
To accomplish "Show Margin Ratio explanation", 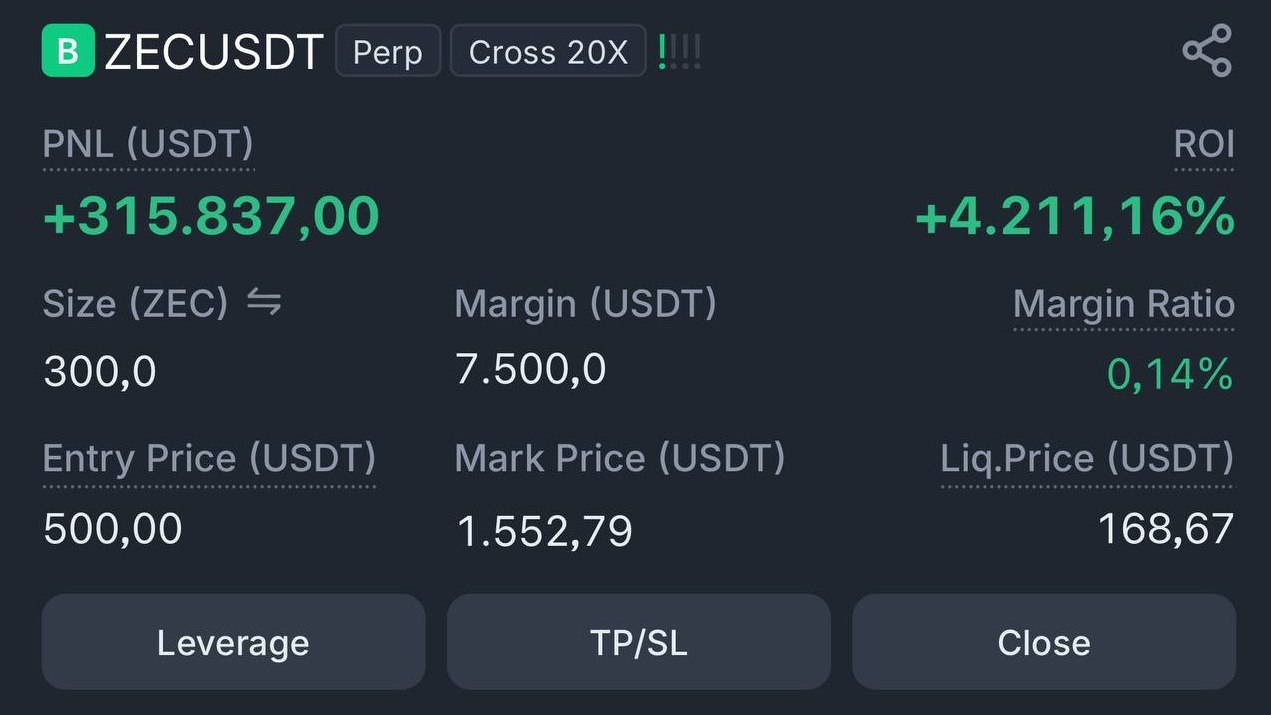I will (1124, 304).
